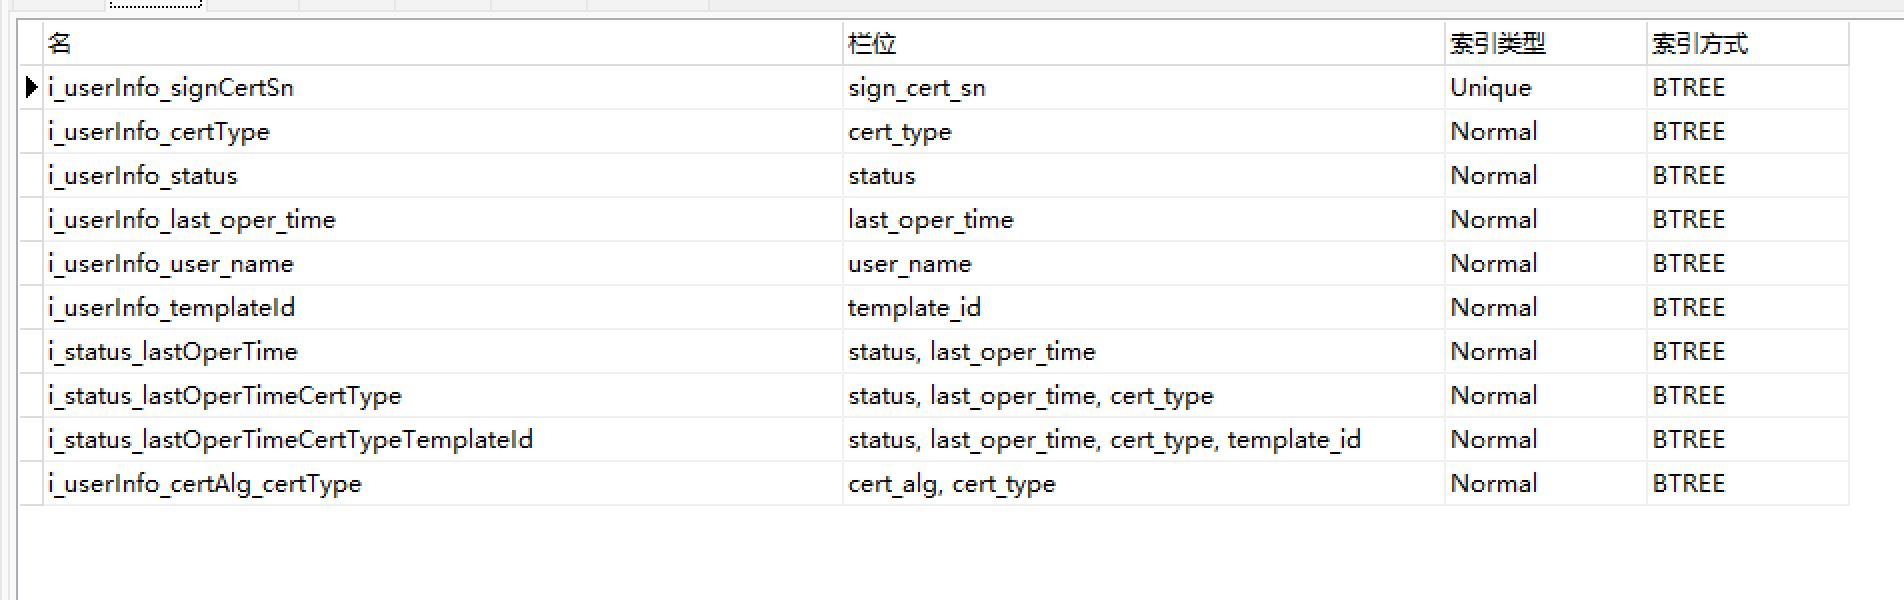Screen dimensions: 1904x600
Task: Click the sign_cert_sn field cell
Action: [1143, 88]
